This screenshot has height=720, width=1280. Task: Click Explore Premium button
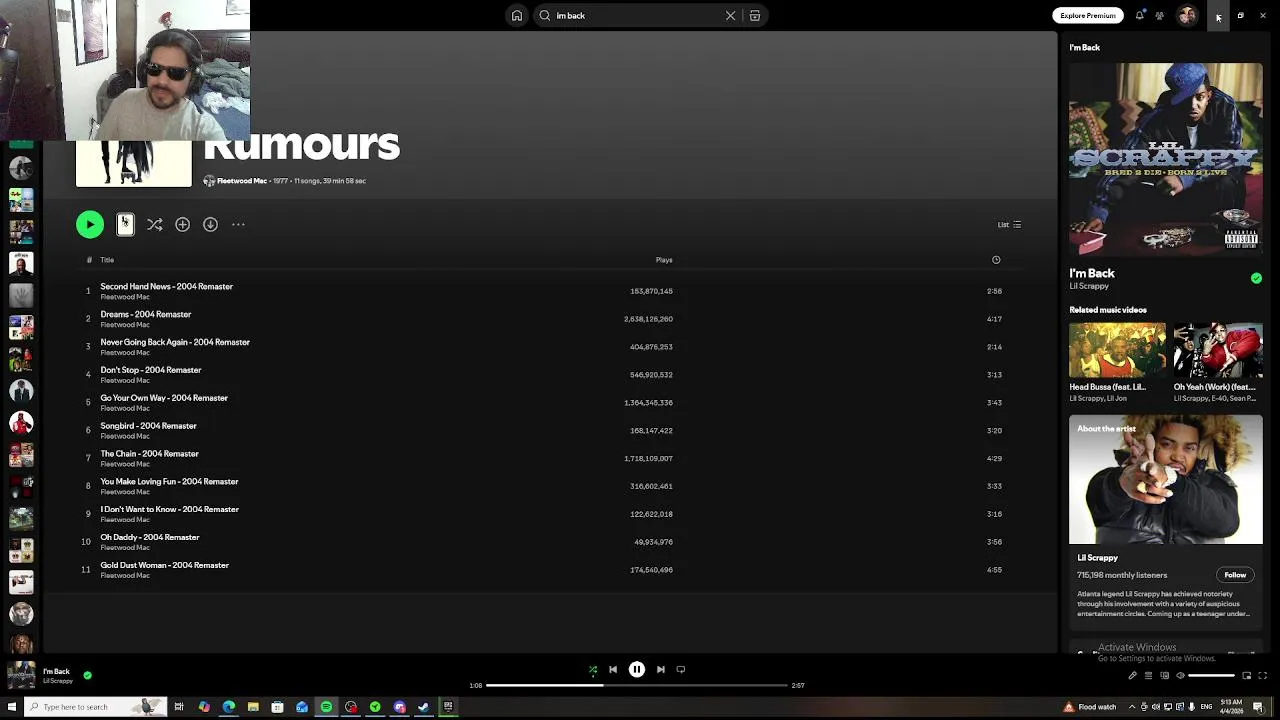tap(1088, 15)
